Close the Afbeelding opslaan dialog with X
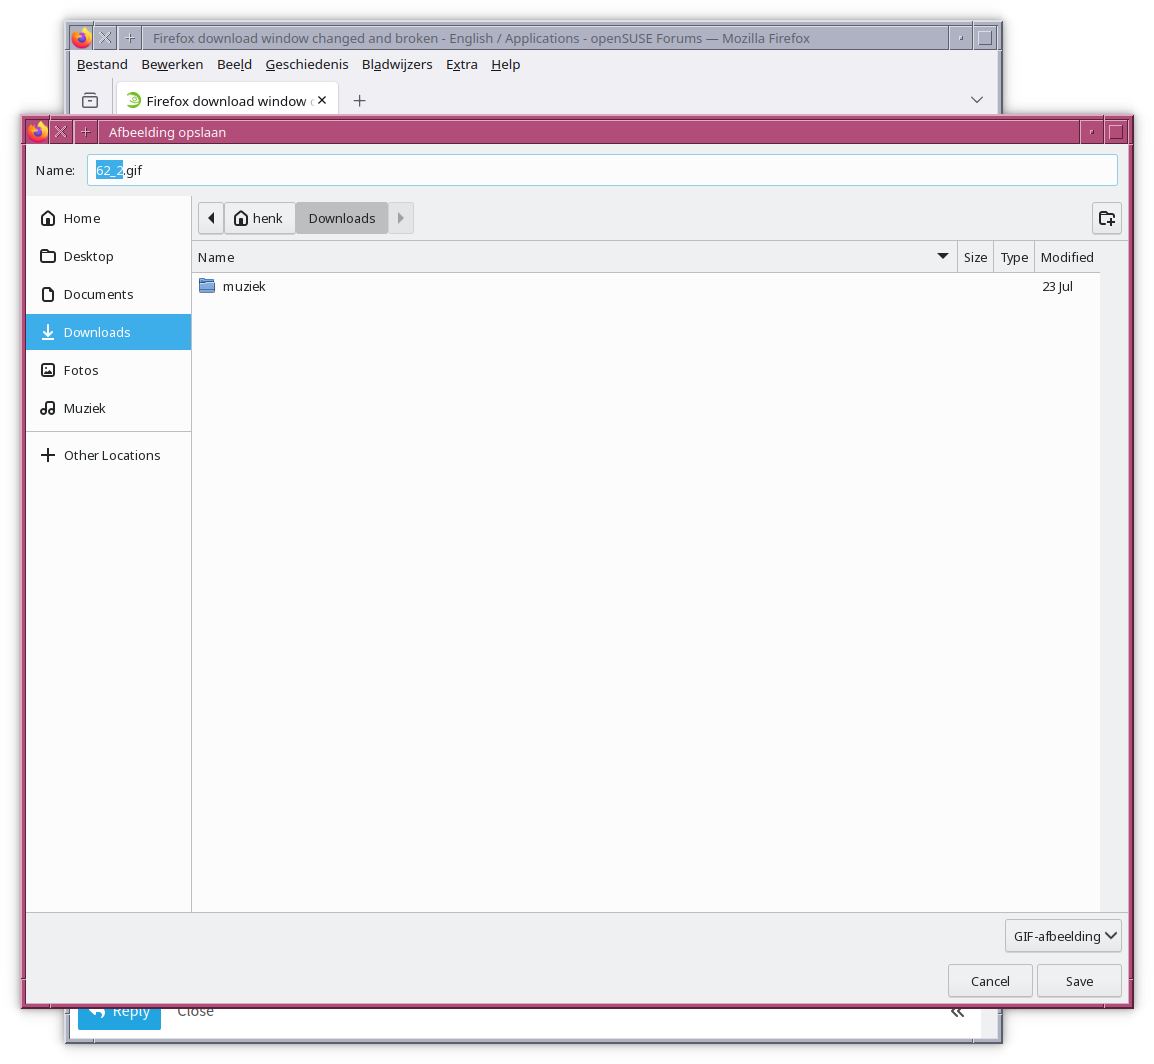 (x=60, y=132)
